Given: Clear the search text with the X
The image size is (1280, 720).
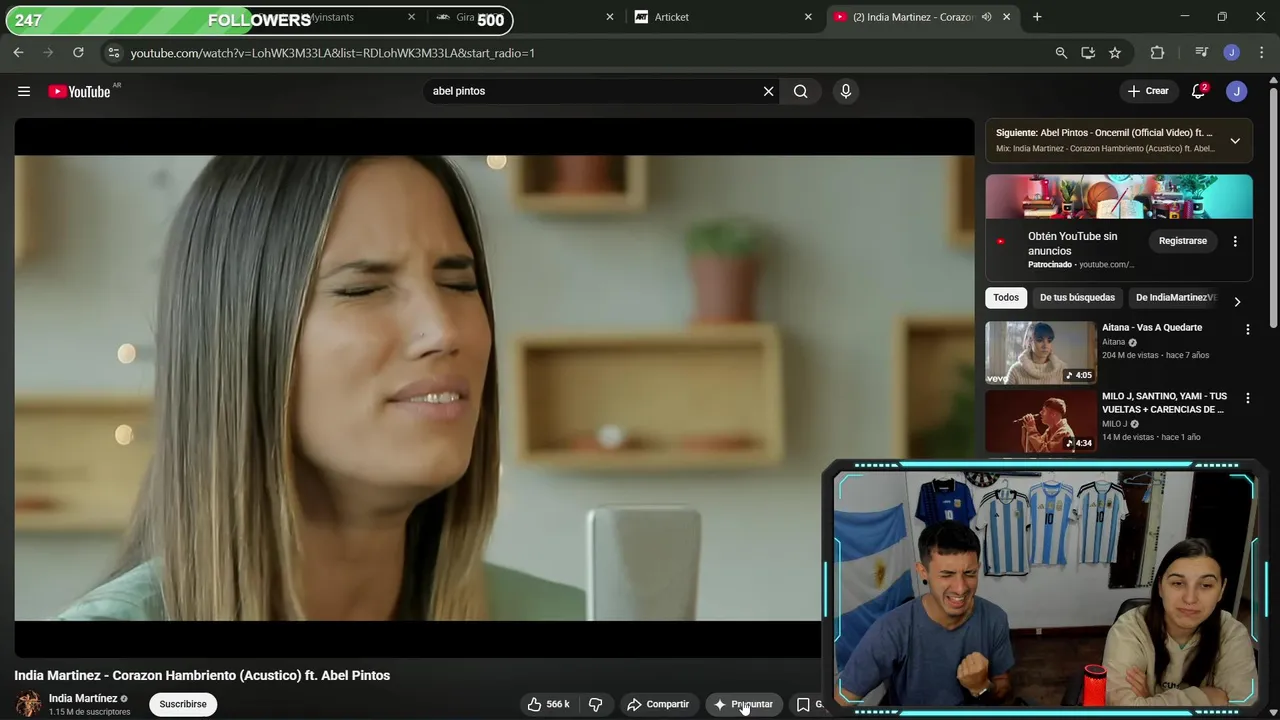Looking at the screenshot, I should (x=768, y=91).
